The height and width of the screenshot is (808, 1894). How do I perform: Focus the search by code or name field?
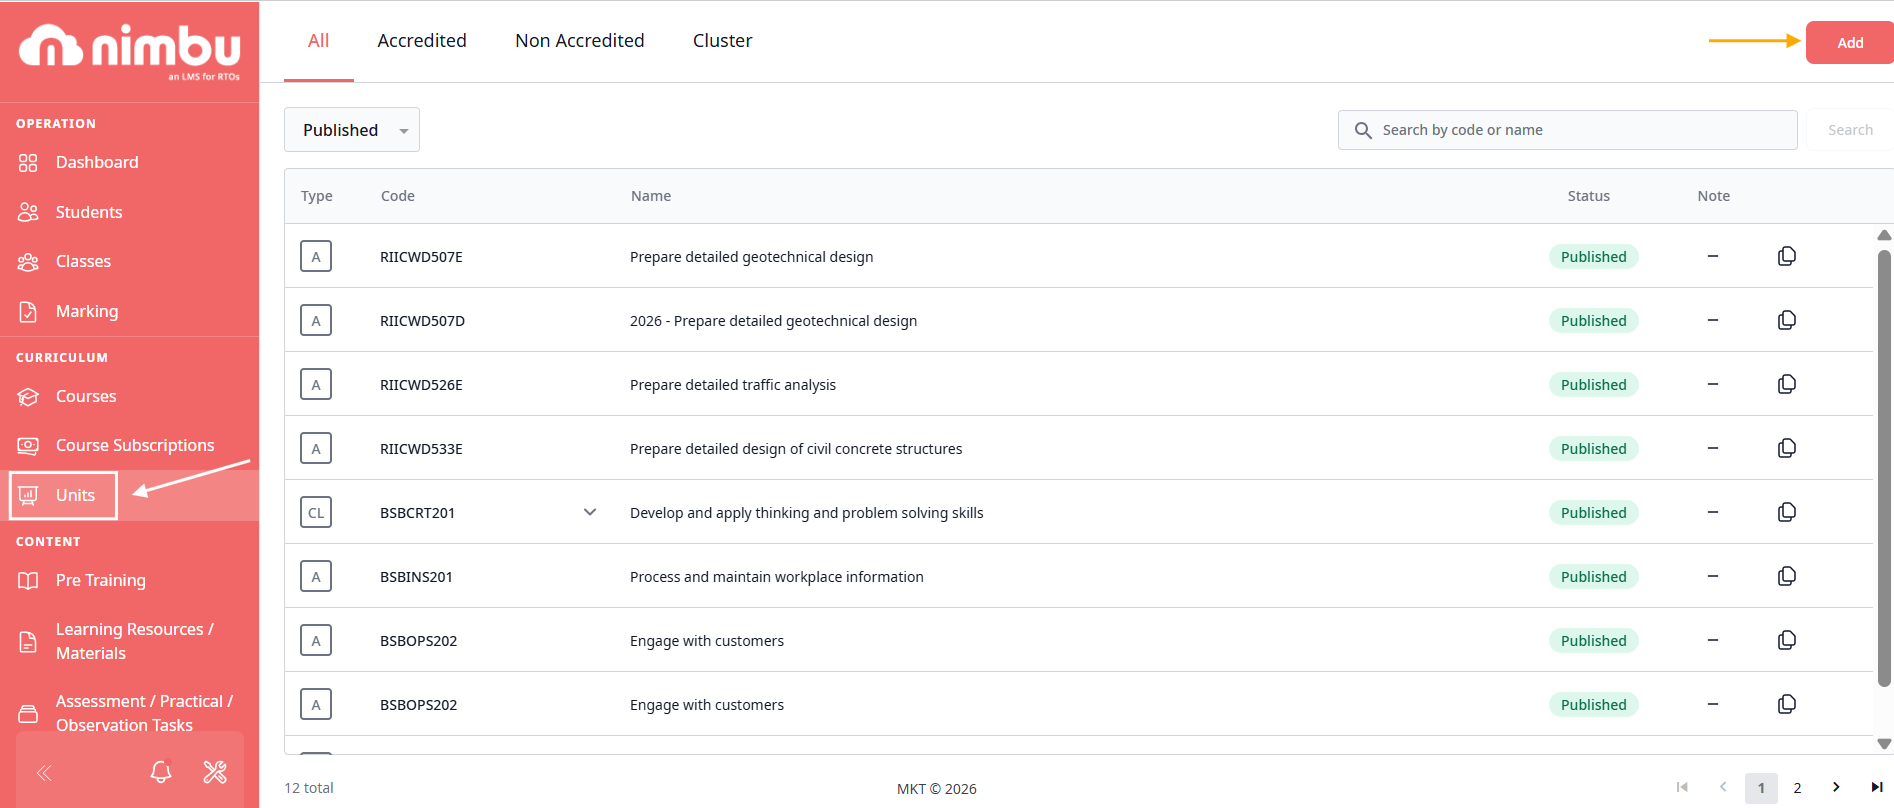(x=1580, y=130)
